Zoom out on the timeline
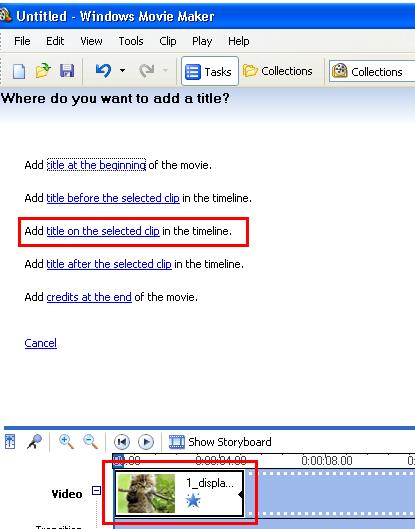Screen dimensions: 415x529 90,442
